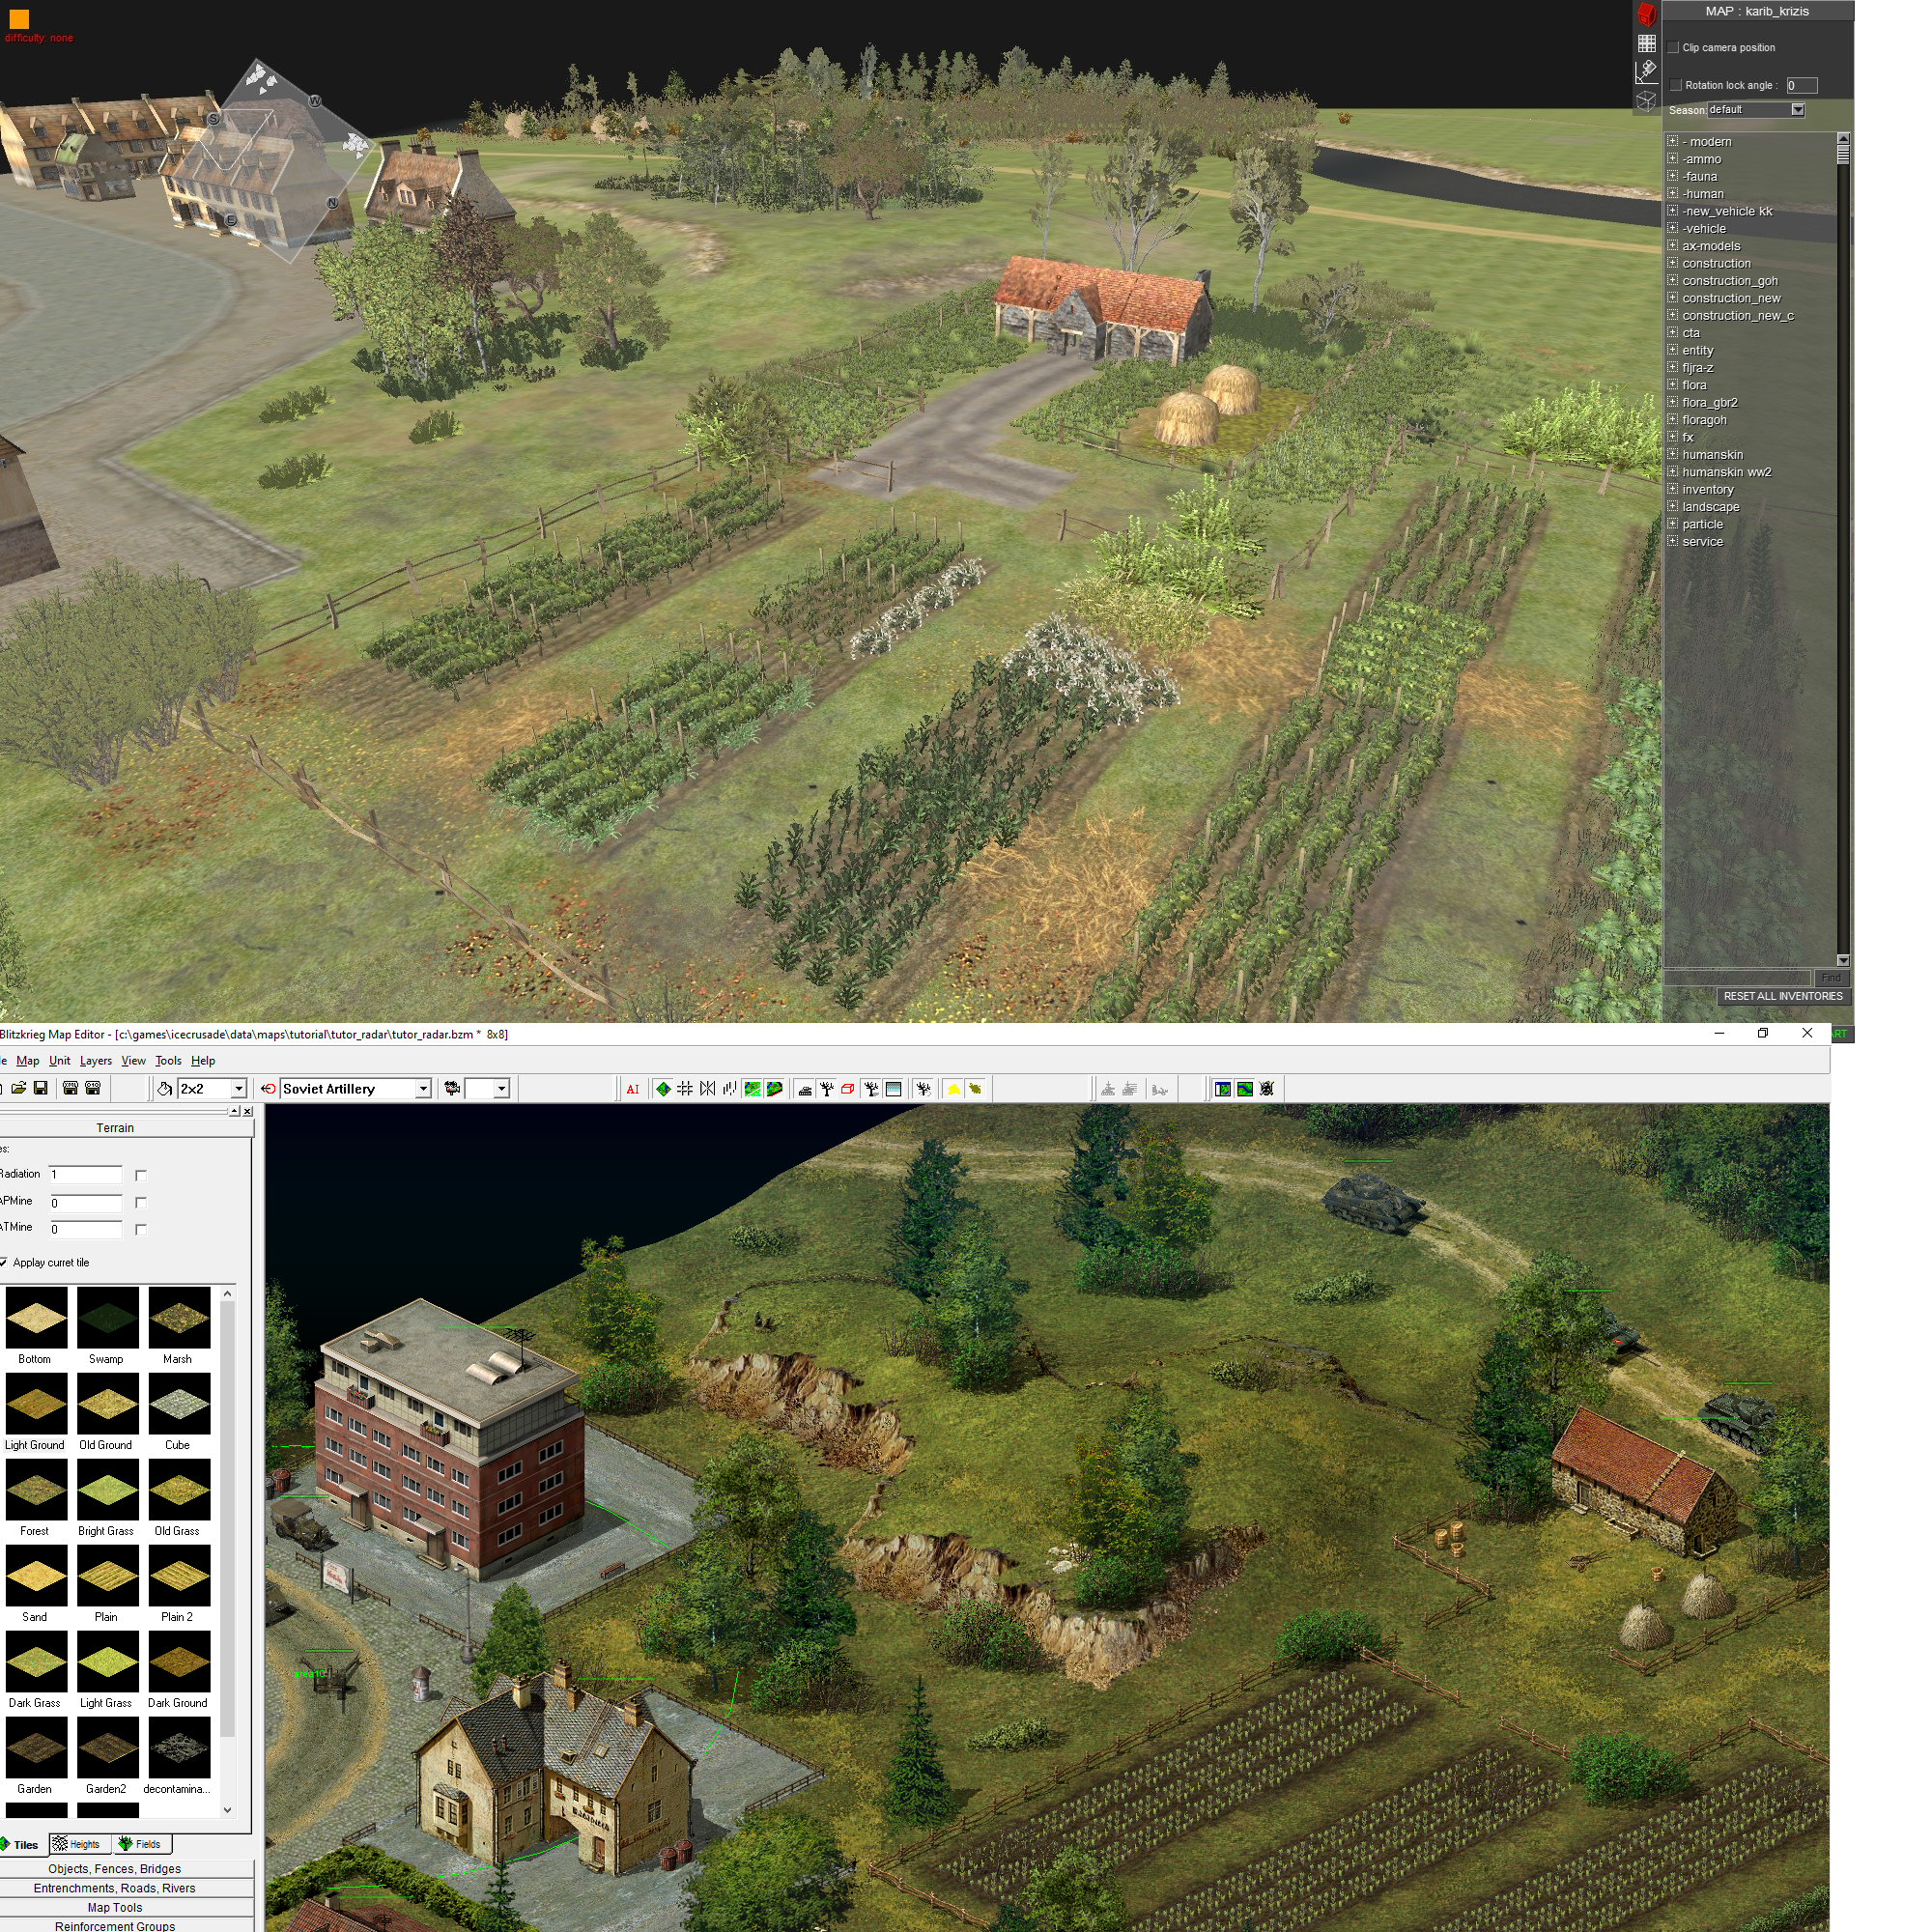Select the Swamp terrain tile
Image resolution: width=1932 pixels, height=1932 pixels.
tap(107, 1318)
